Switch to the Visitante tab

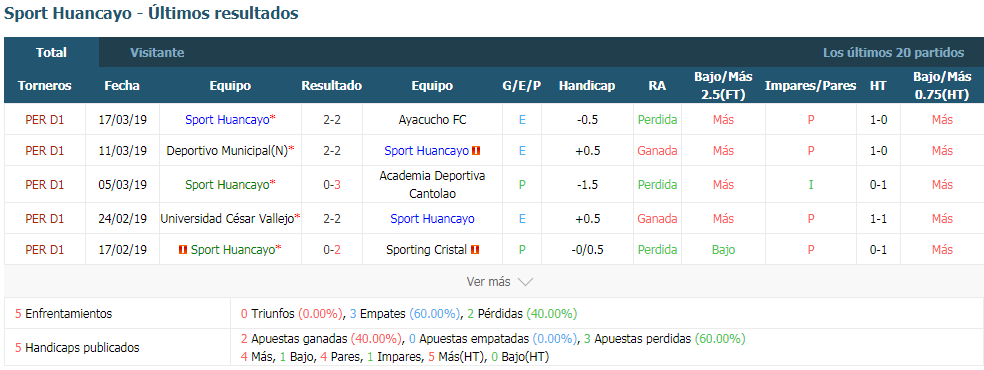[158, 53]
